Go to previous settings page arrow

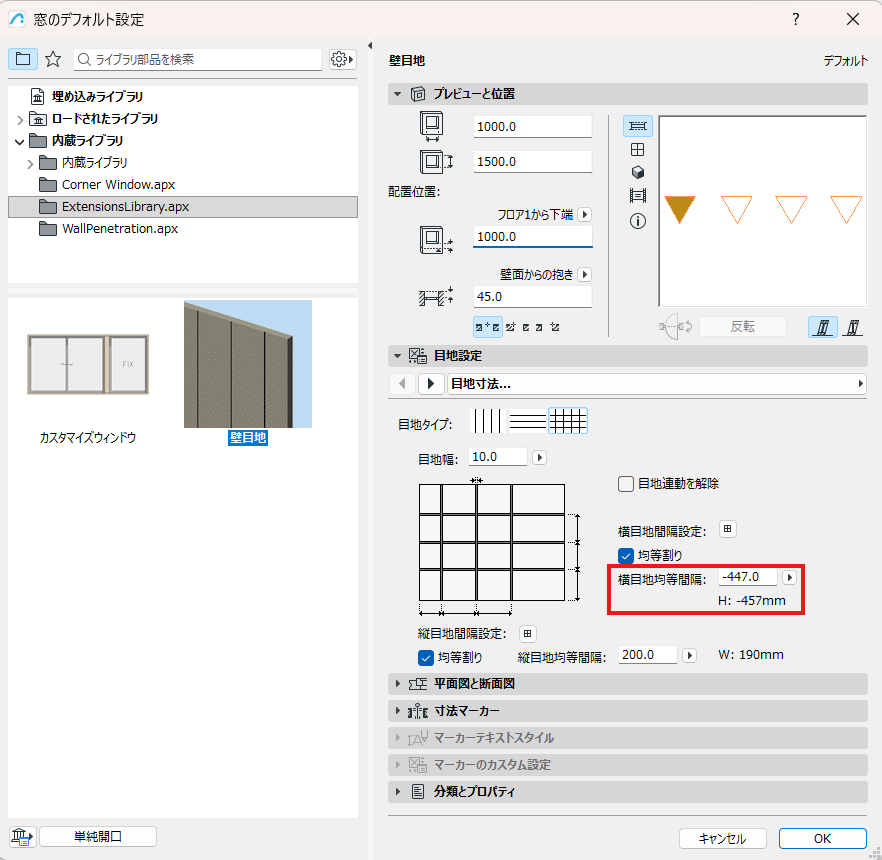pos(402,384)
